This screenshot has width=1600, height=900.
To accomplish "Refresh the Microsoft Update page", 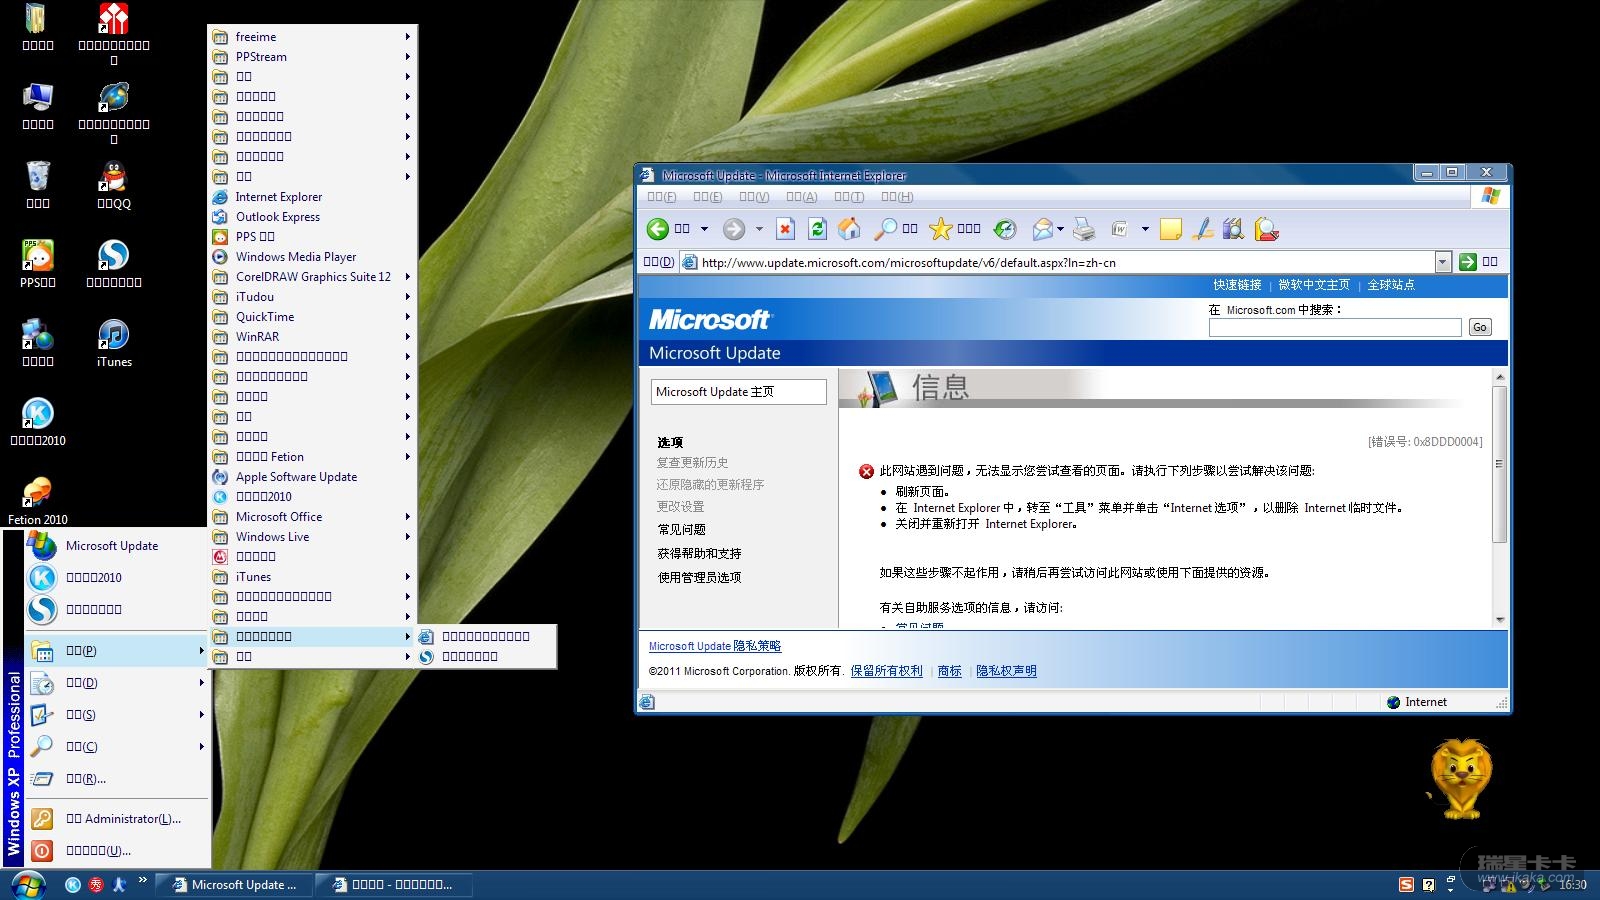I will coord(817,229).
